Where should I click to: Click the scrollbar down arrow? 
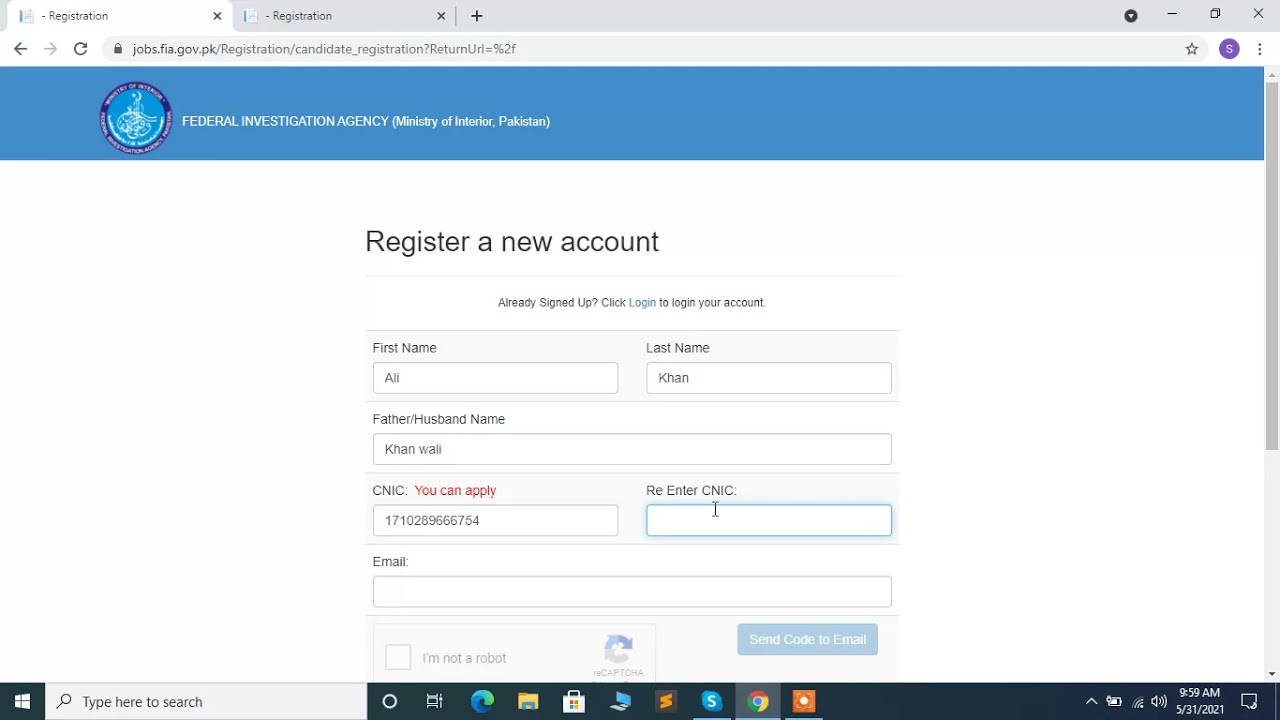click(1272, 674)
